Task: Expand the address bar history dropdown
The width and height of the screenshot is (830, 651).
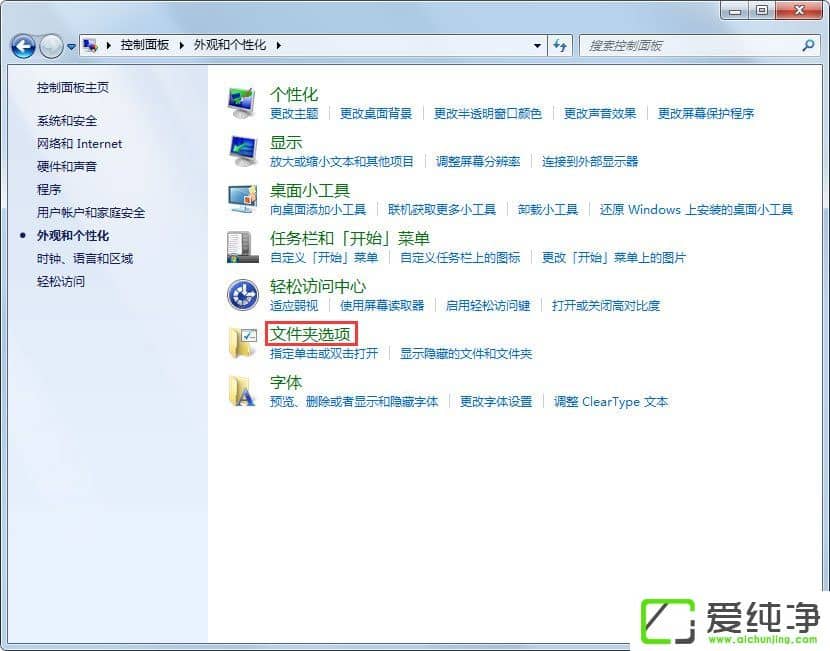Action: [x=538, y=46]
